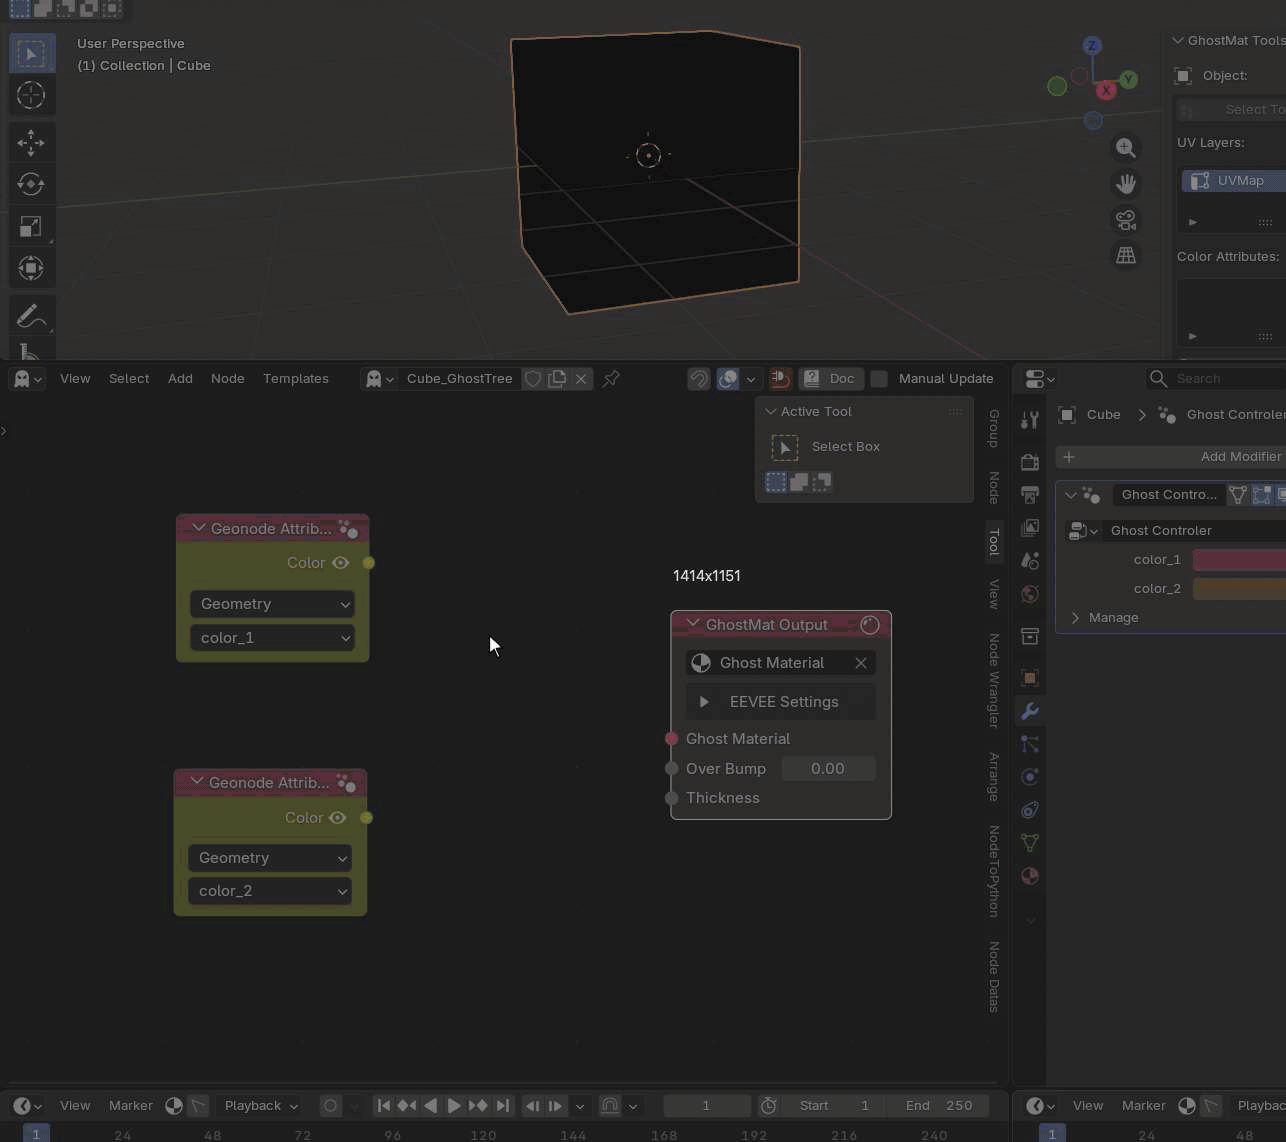1286x1142 pixels.
Task: Open the color_1 red color swatch
Action: (x=1238, y=560)
